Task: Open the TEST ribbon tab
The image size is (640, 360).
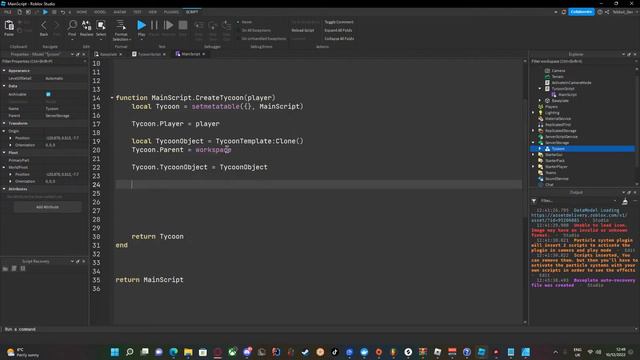Action: [x=138, y=12]
